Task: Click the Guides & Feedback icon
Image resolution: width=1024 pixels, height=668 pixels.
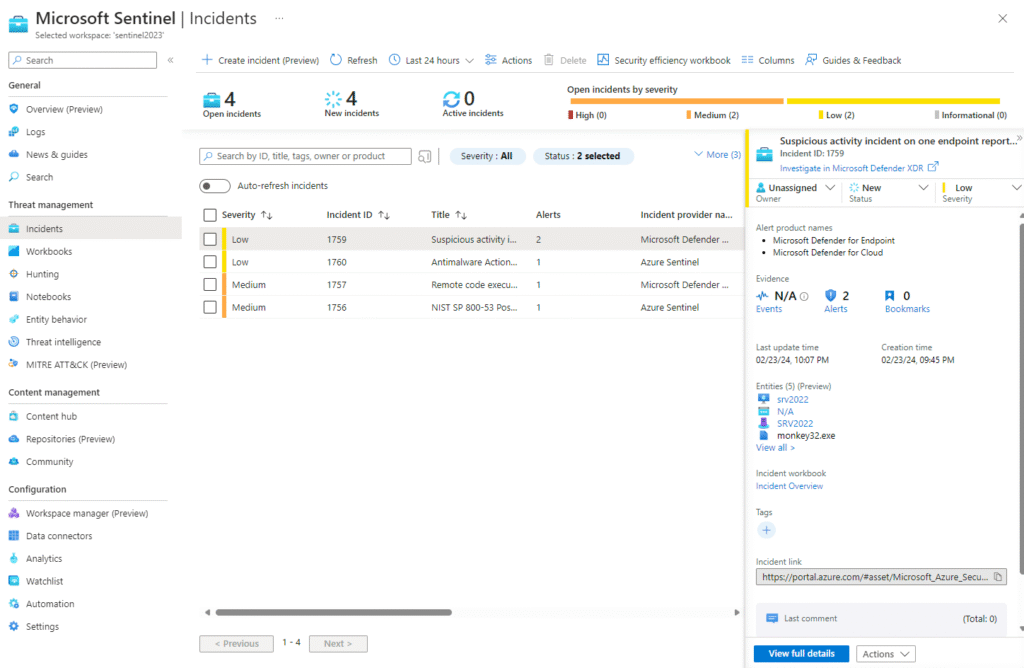Action: [811, 60]
